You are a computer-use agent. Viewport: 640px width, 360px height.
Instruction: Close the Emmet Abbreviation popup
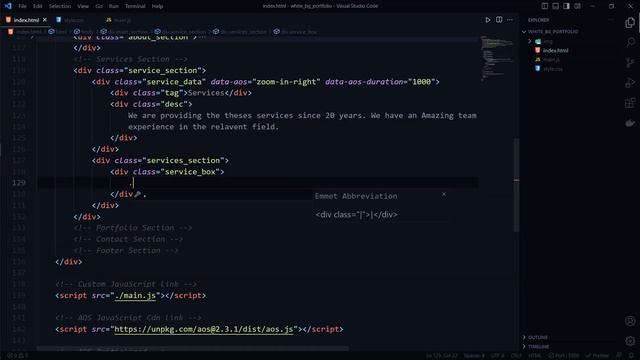pos(444,195)
